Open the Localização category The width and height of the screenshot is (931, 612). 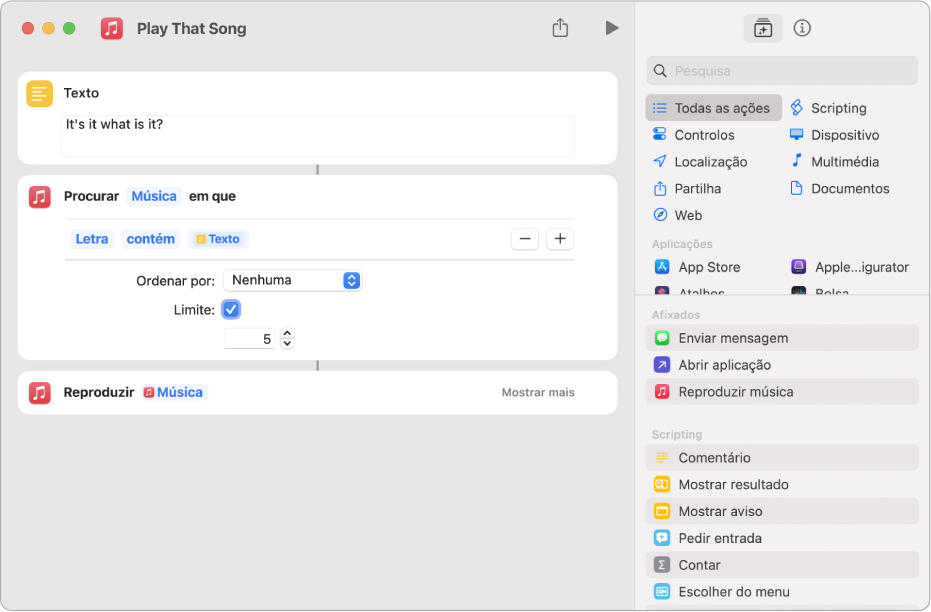699,161
